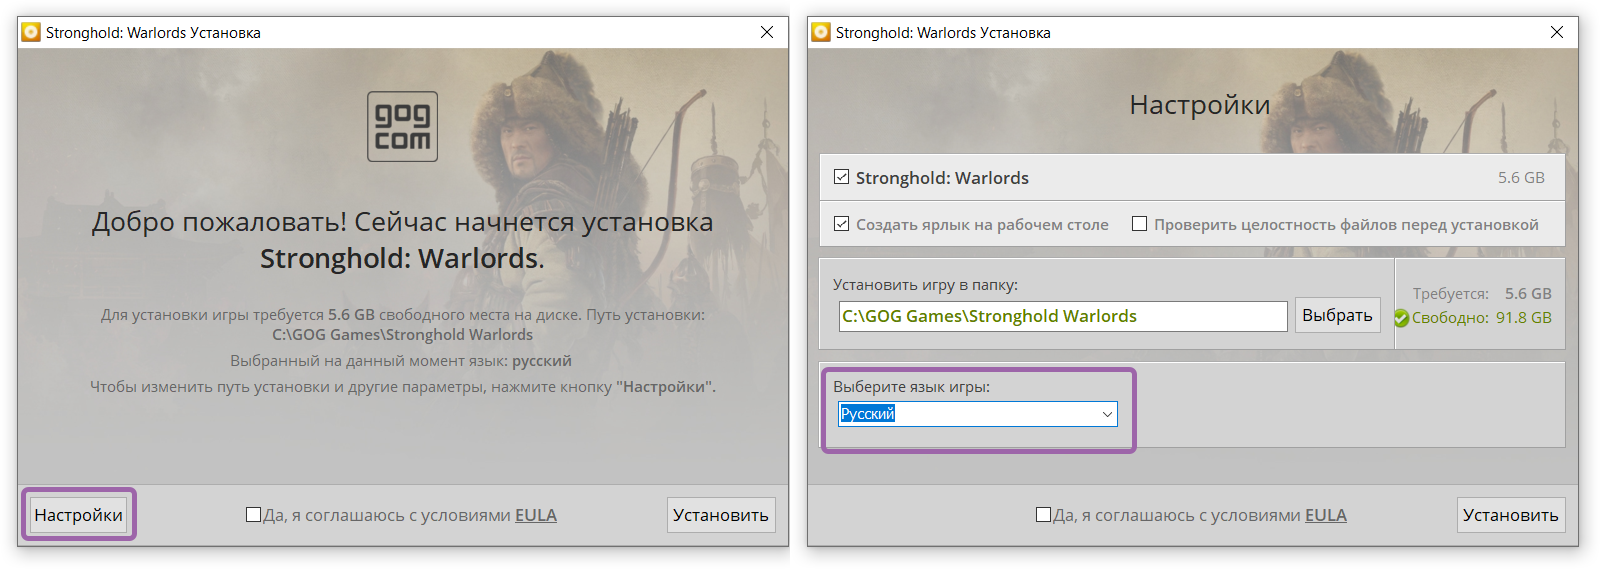Click Установить in the settings window
The width and height of the screenshot is (1600, 569).
[x=1511, y=515]
